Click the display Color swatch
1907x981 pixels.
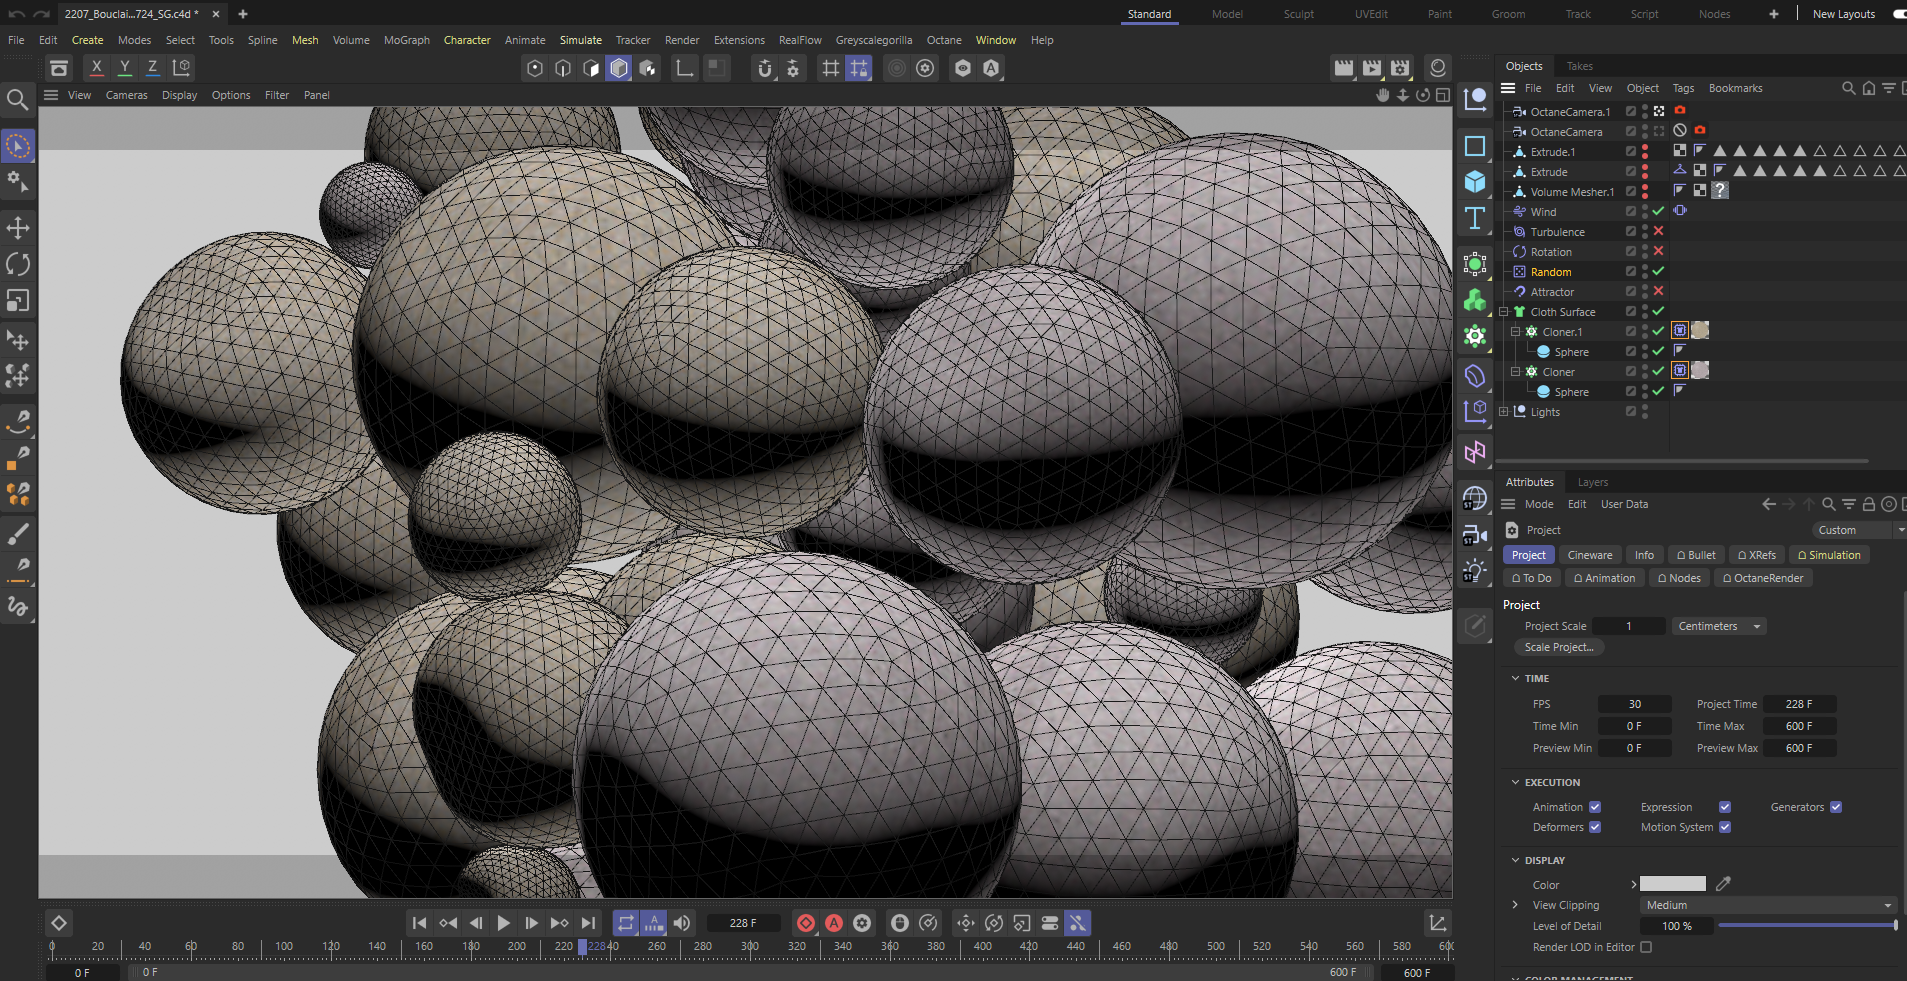1672,884
